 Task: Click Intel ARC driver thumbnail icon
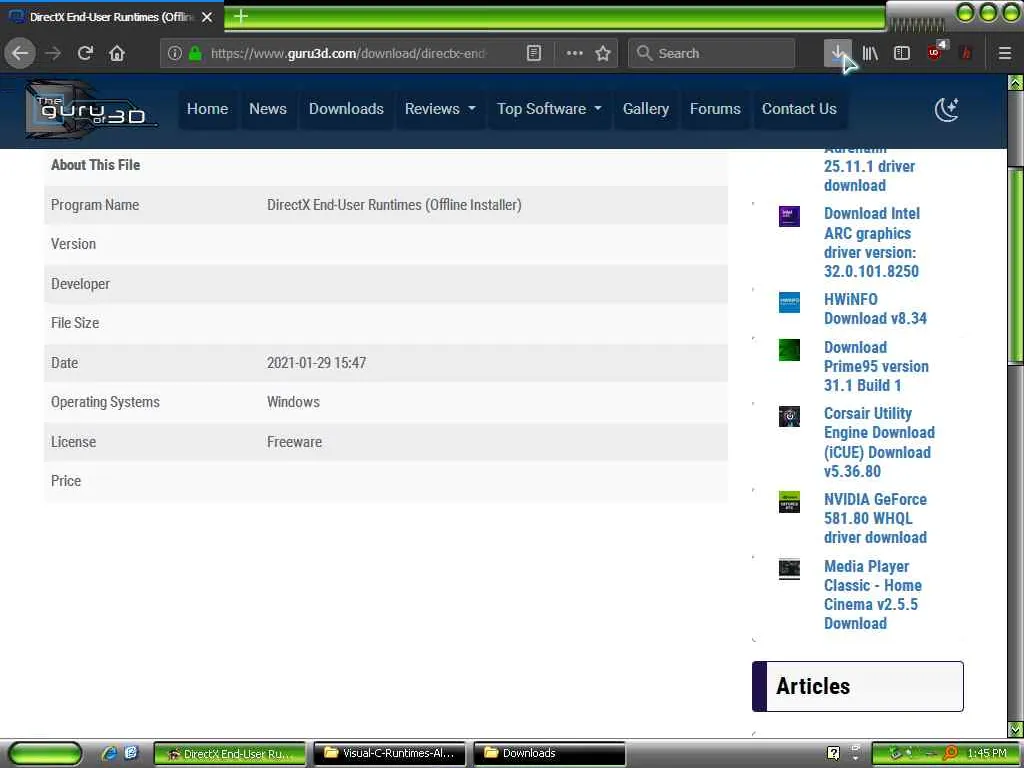coord(789,216)
